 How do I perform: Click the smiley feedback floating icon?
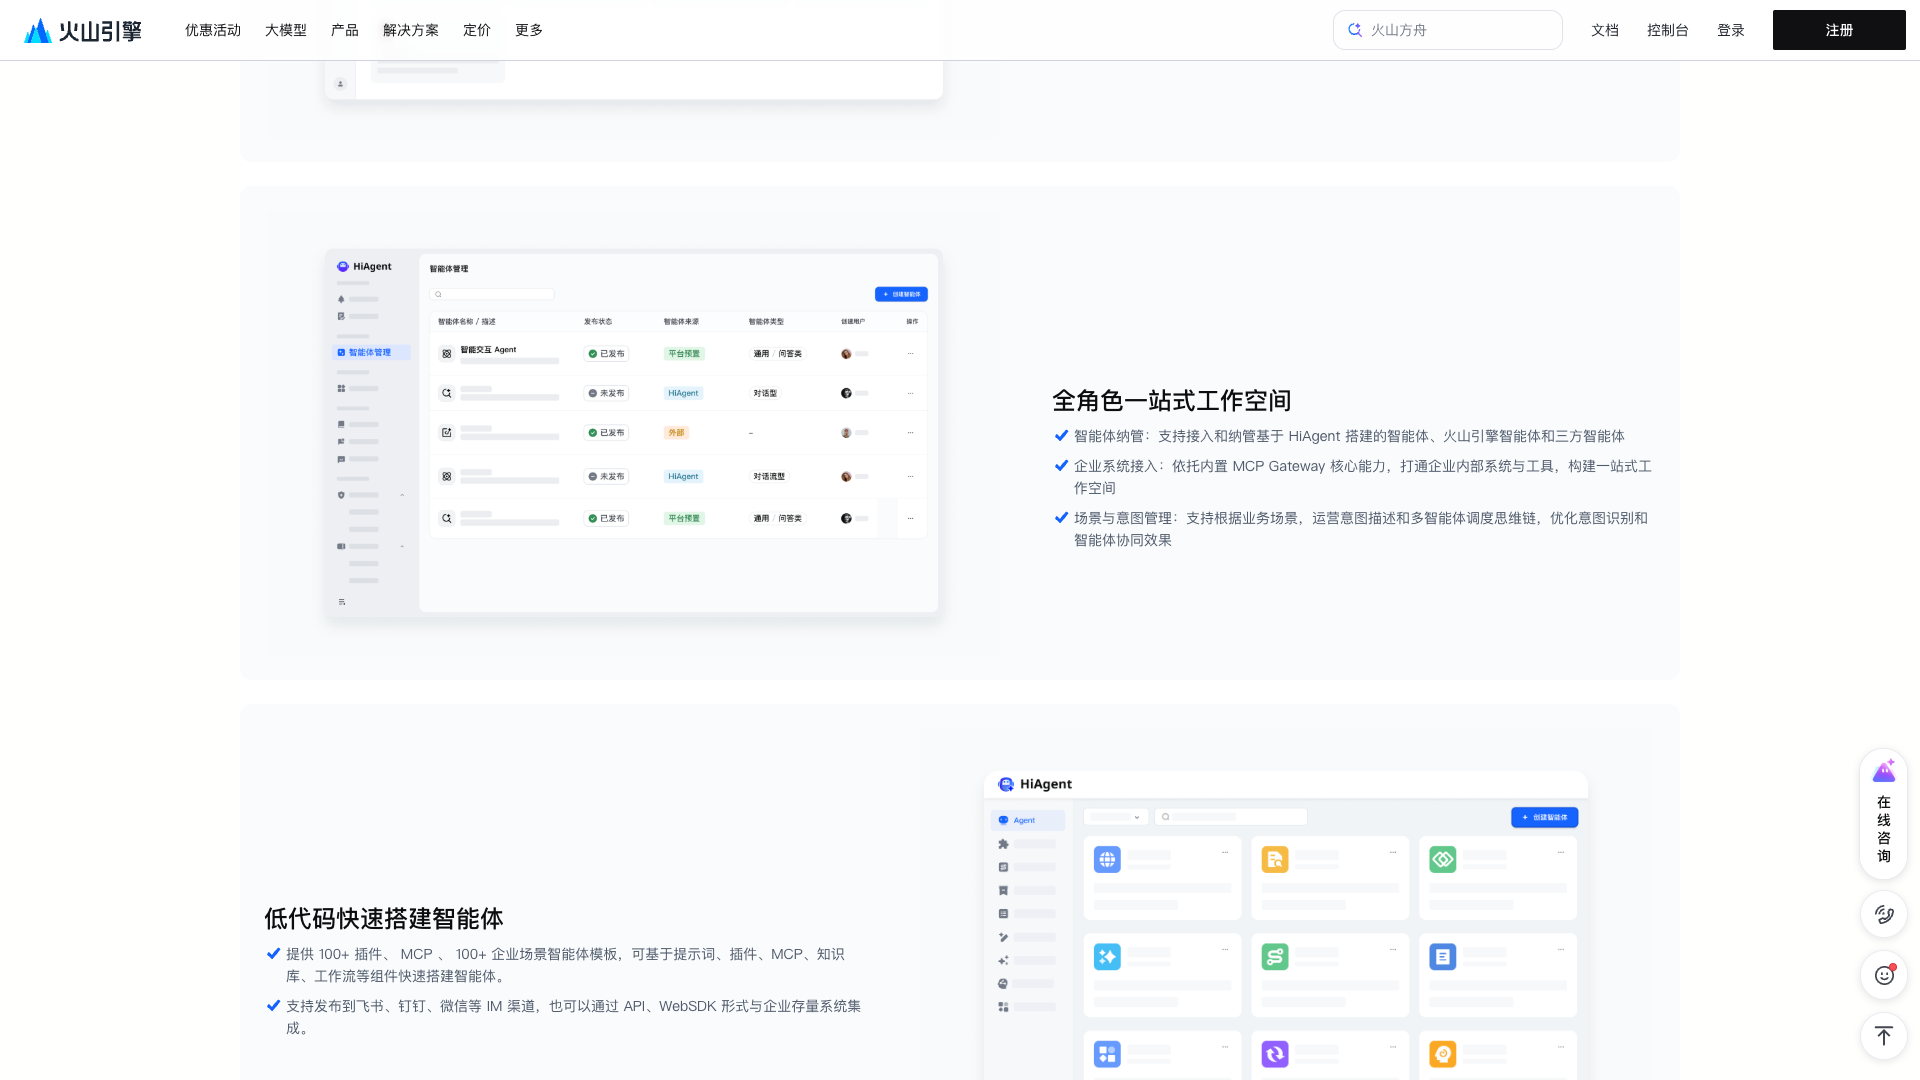pos(1884,975)
